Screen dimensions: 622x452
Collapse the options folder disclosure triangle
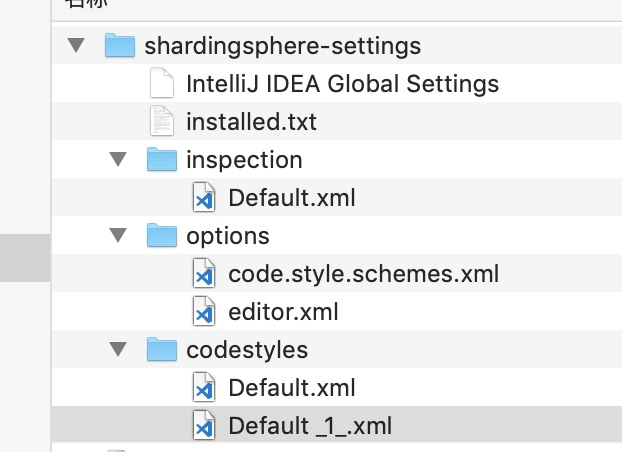tap(118, 235)
